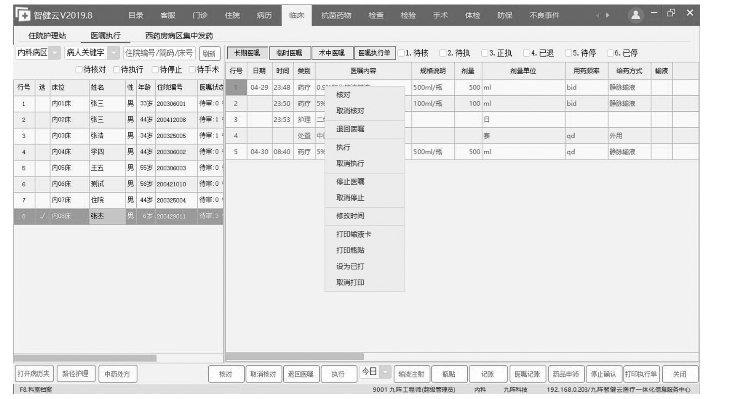The width and height of the screenshot is (729, 399).
Task: Switch to the 门诊 top tab
Action: coord(200,15)
